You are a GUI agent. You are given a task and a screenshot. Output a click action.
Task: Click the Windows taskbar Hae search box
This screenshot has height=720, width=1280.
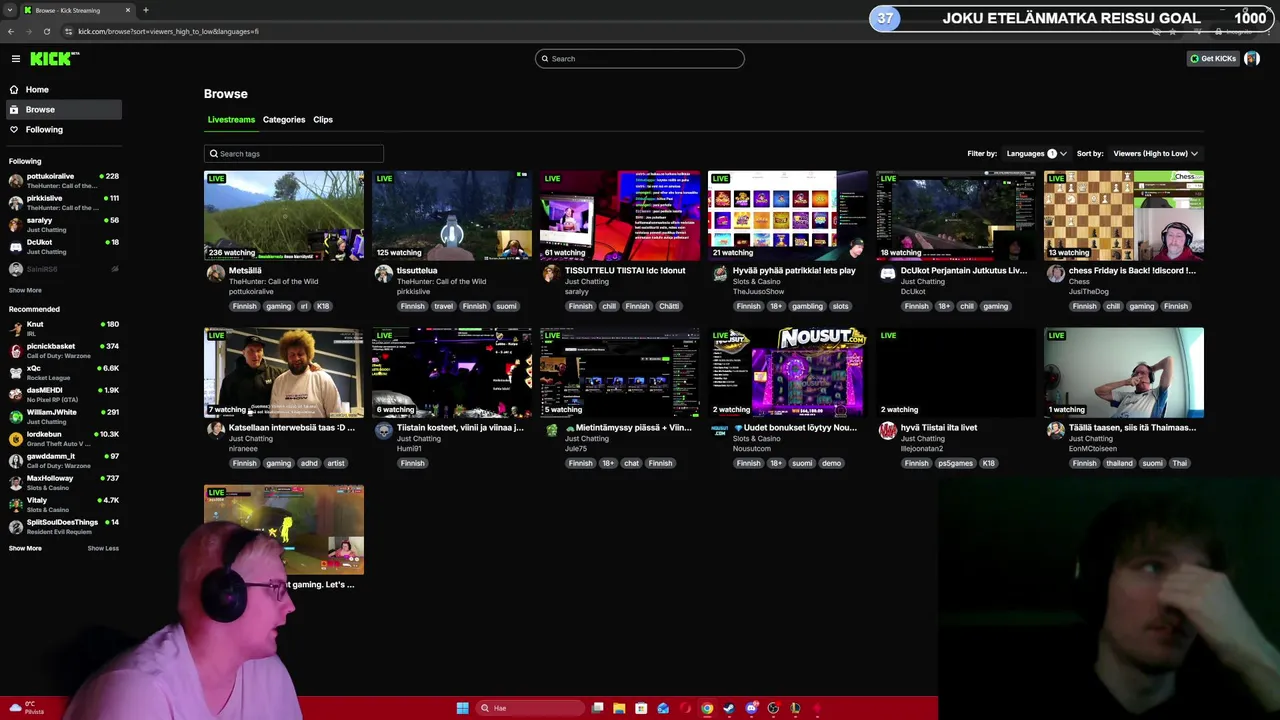528,708
